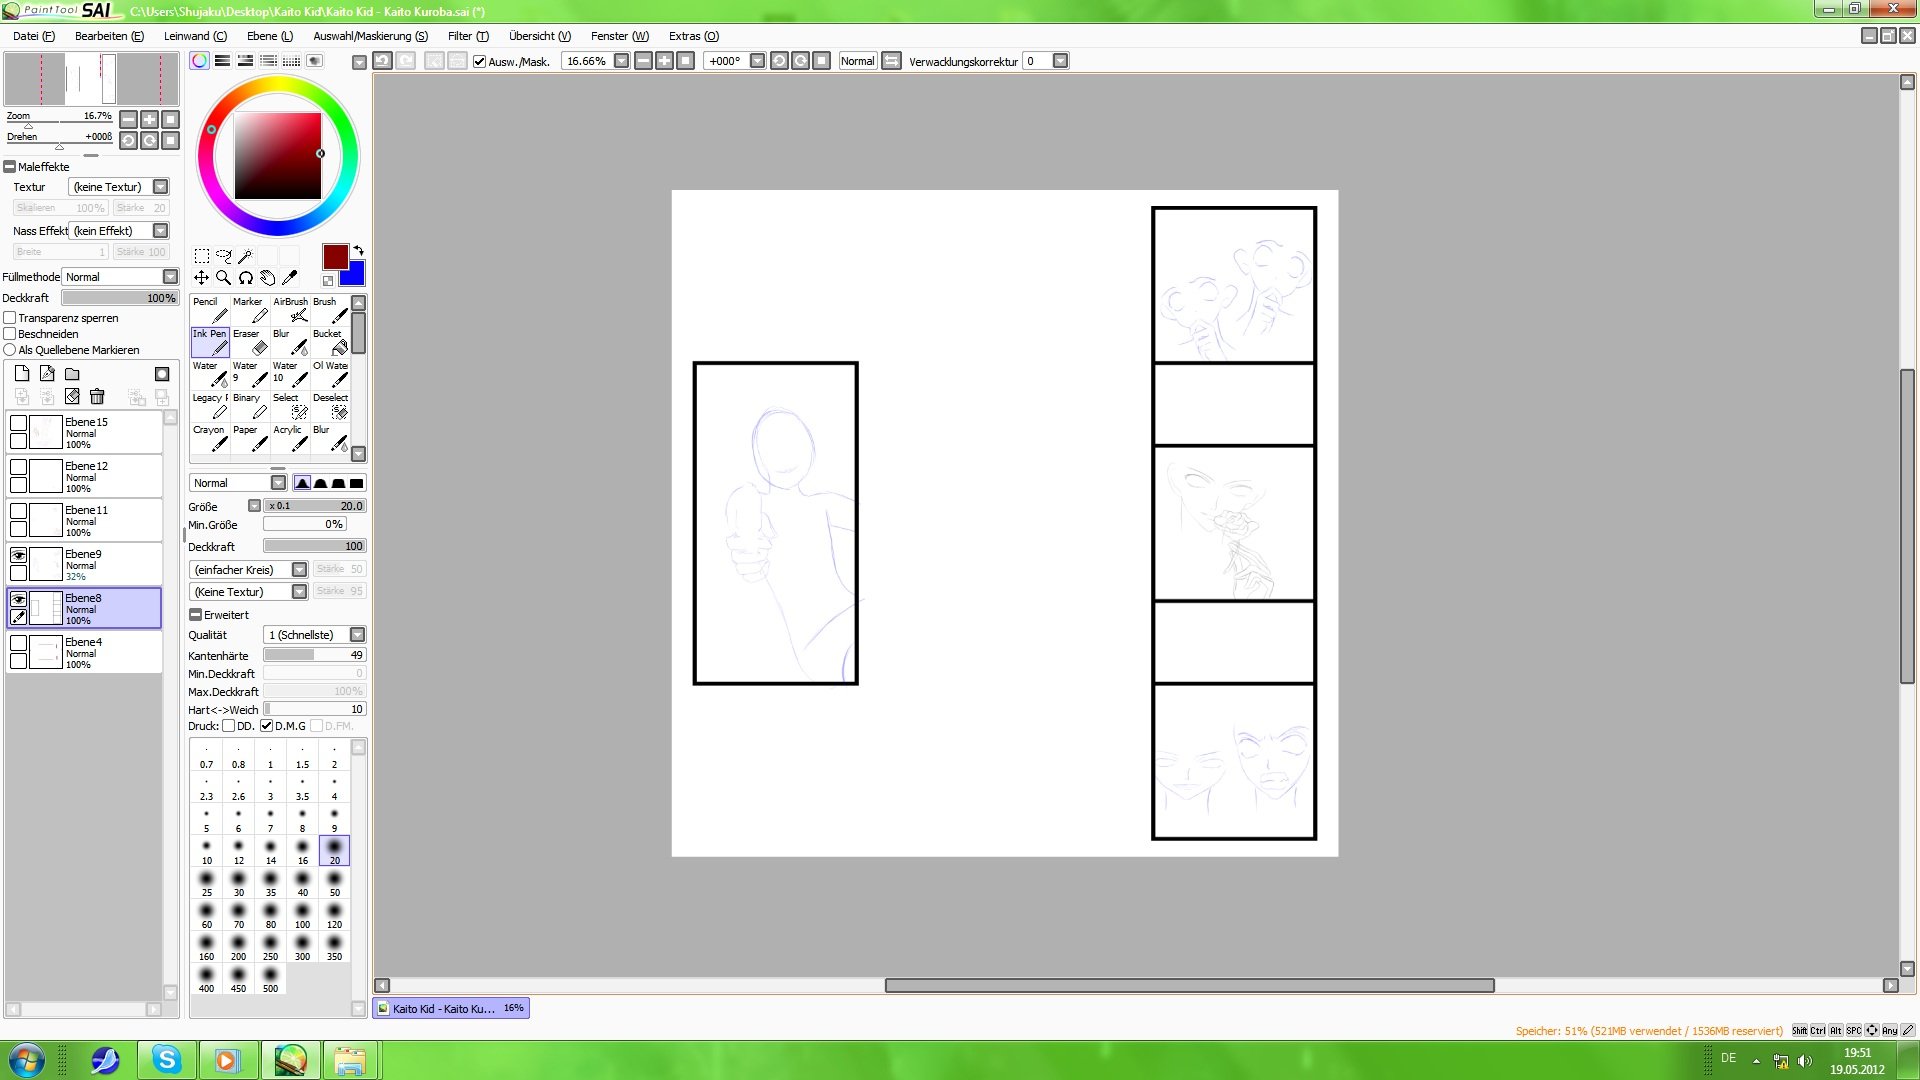Hide the Ebene9 layer
The image size is (1920, 1080).
(18, 555)
